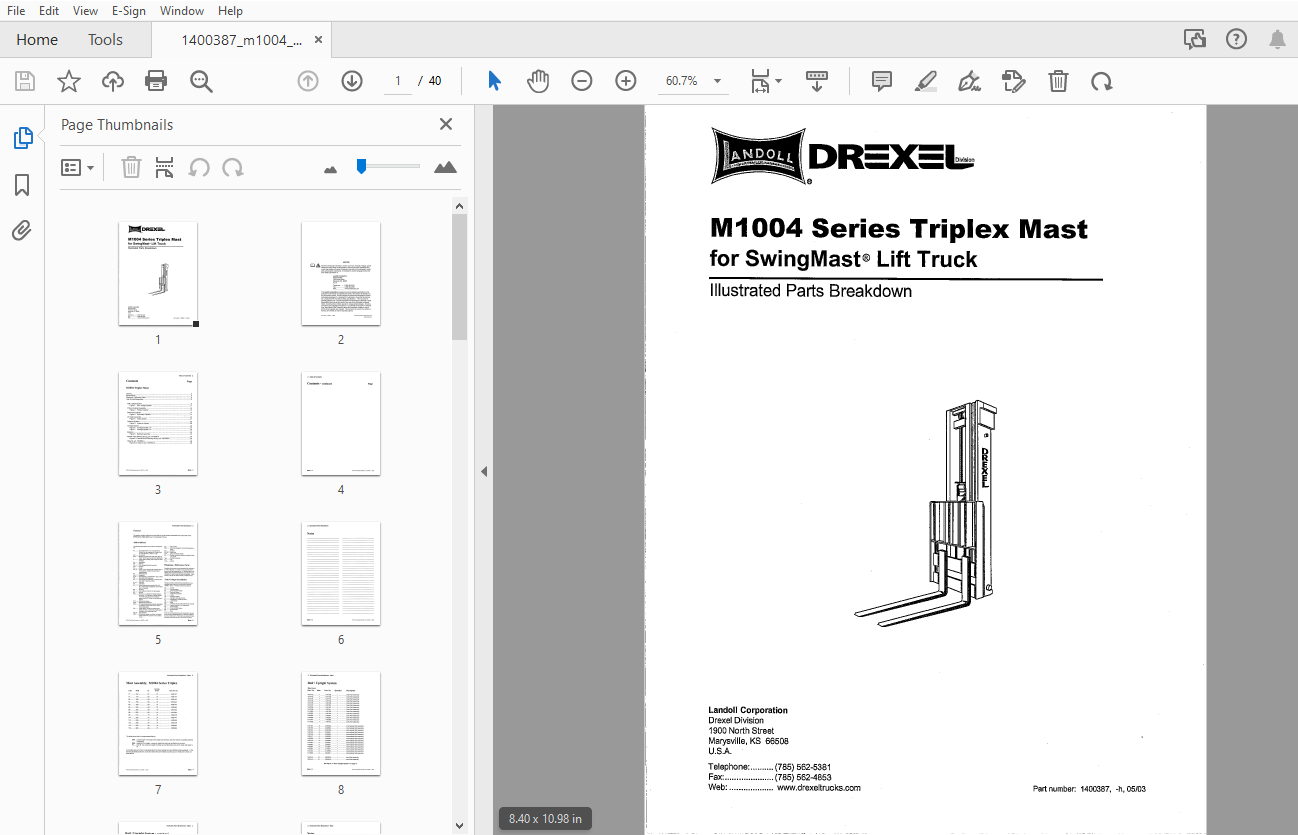Close the 1400387_m1004 document tab
The height and width of the screenshot is (835, 1298).
pos(318,40)
